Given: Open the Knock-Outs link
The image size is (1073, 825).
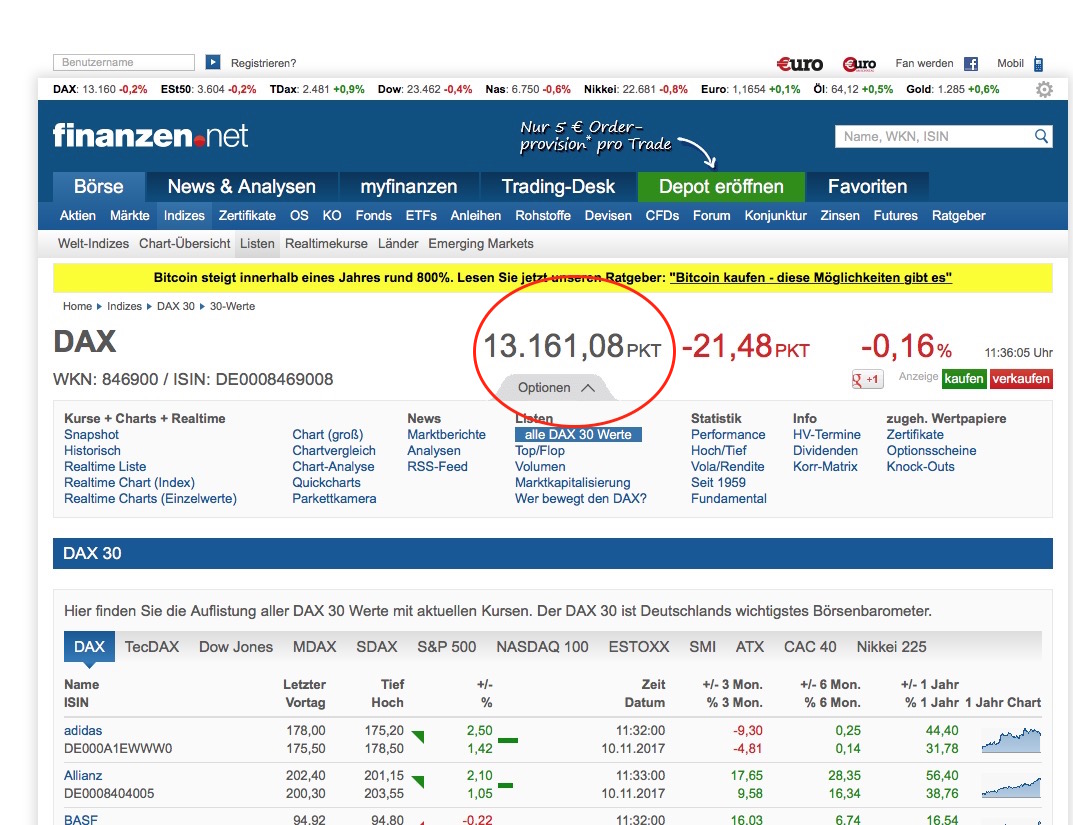Looking at the screenshot, I should [x=920, y=467].
